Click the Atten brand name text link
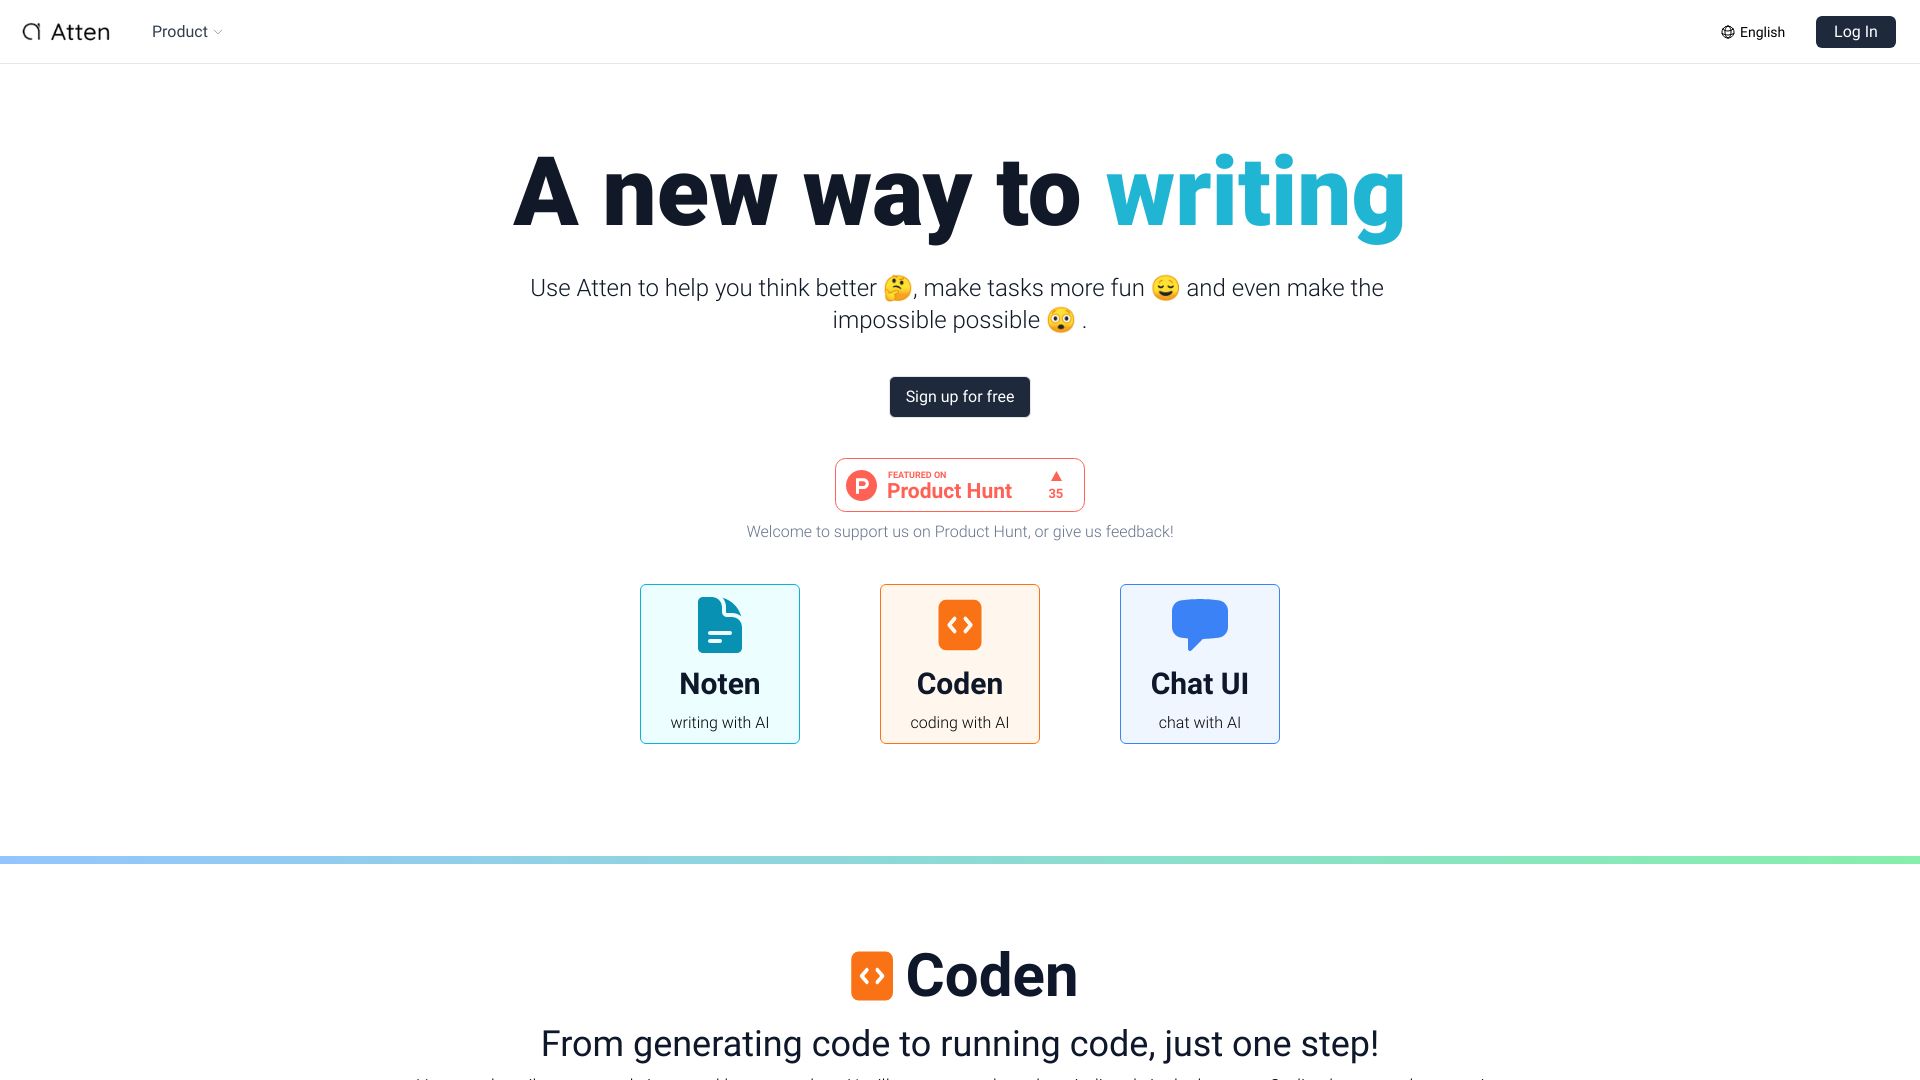 [x=82, y=30]
